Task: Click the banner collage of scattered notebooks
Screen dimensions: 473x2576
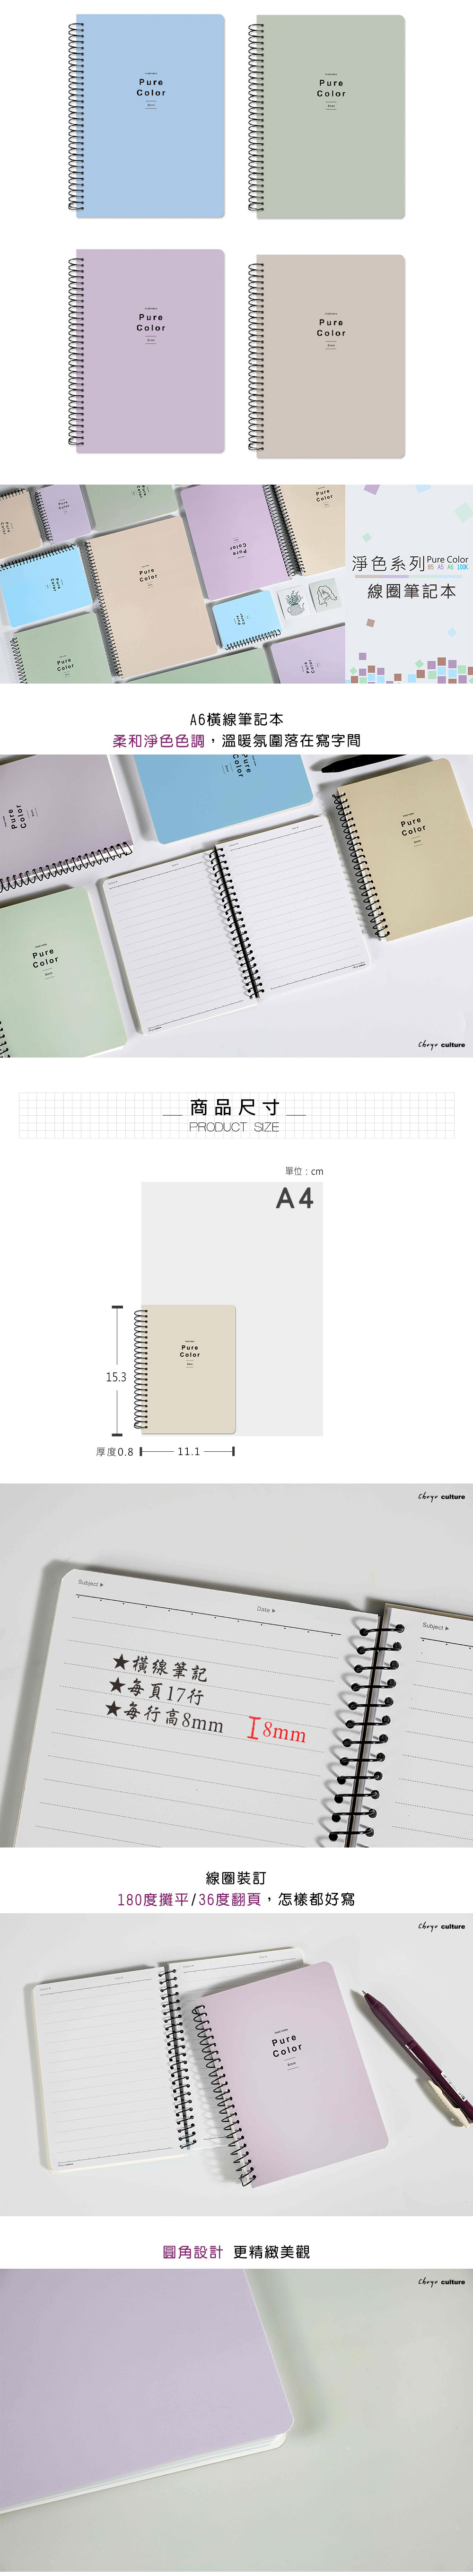Action: click(x=172, y=584)
